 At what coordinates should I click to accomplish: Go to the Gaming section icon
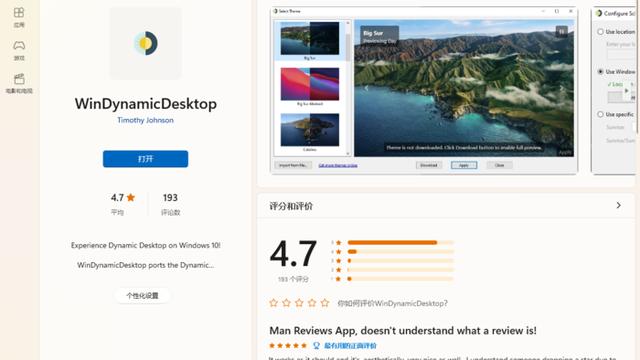coord(19,50)
